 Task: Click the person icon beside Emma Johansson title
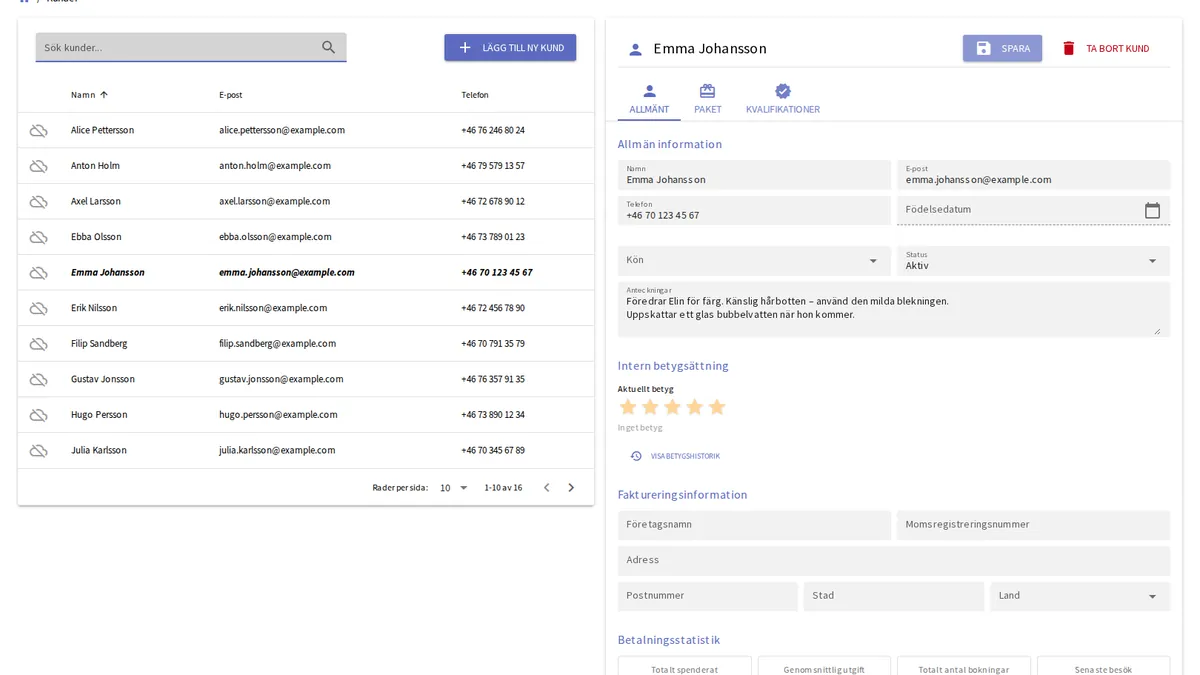635,49
